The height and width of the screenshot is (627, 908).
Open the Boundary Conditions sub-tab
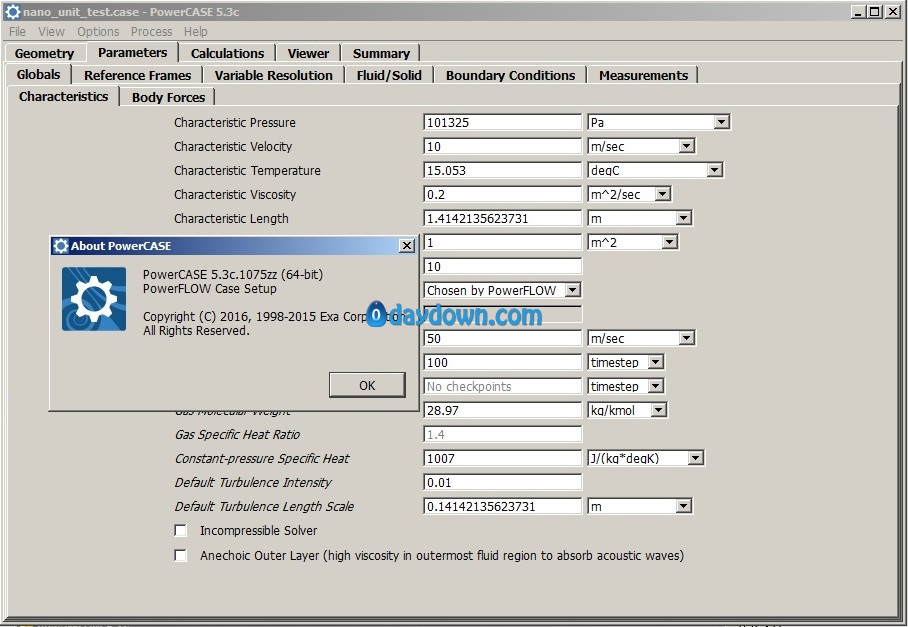tap(510, 75)
